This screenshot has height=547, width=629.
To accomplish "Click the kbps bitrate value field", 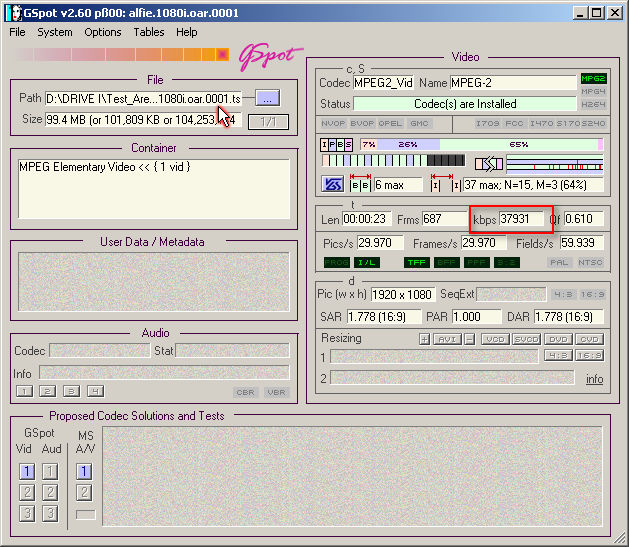I will (521, 219).
